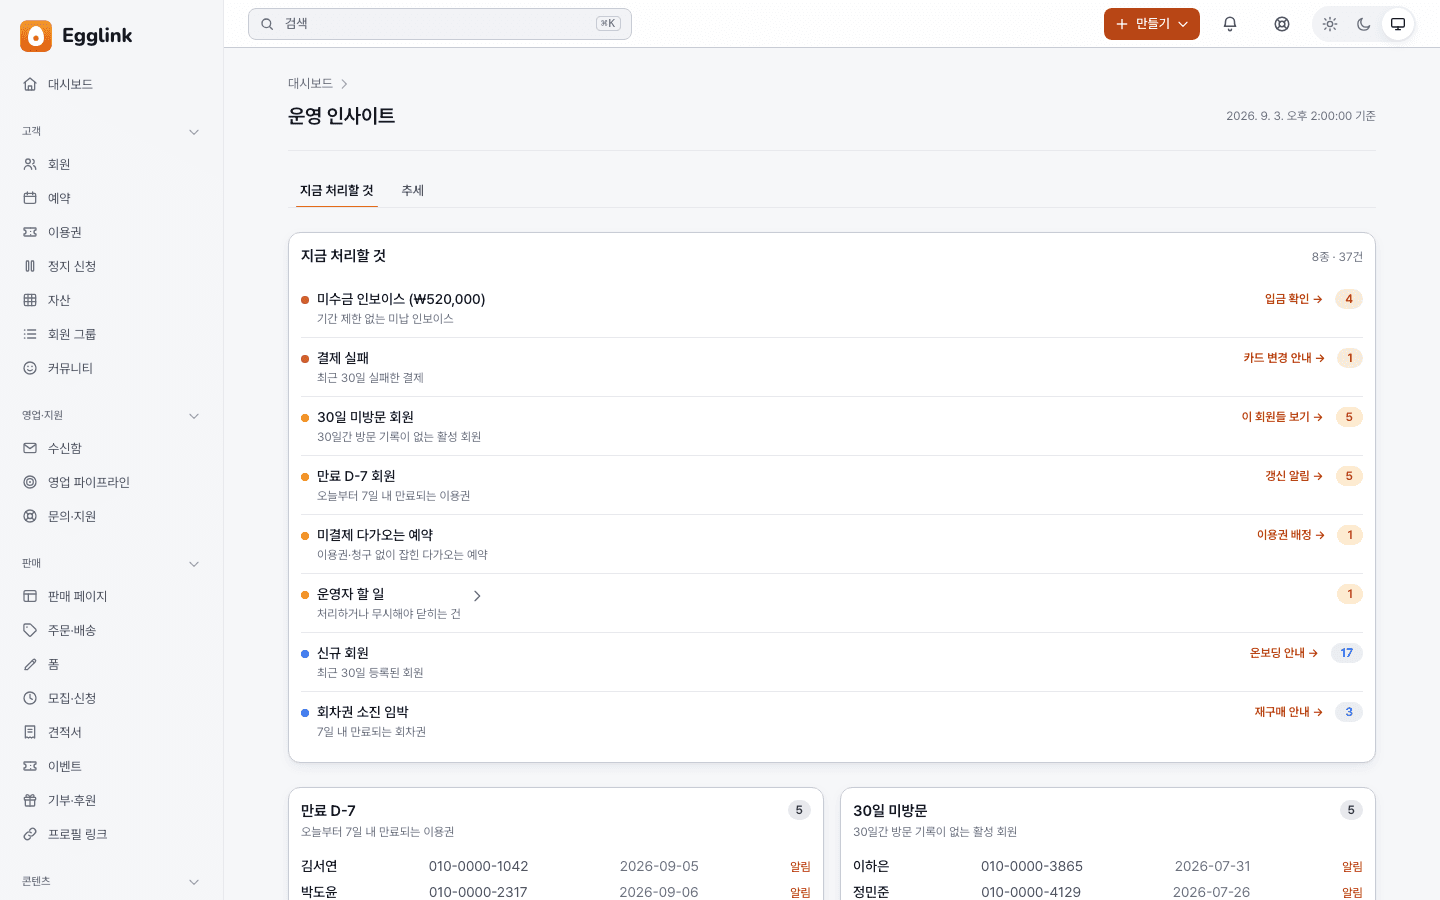Image resolution: width=1440 pixels, height=900 pixels.
Task: Collapse the 고객 sidebar section
Action: (194, 132)
